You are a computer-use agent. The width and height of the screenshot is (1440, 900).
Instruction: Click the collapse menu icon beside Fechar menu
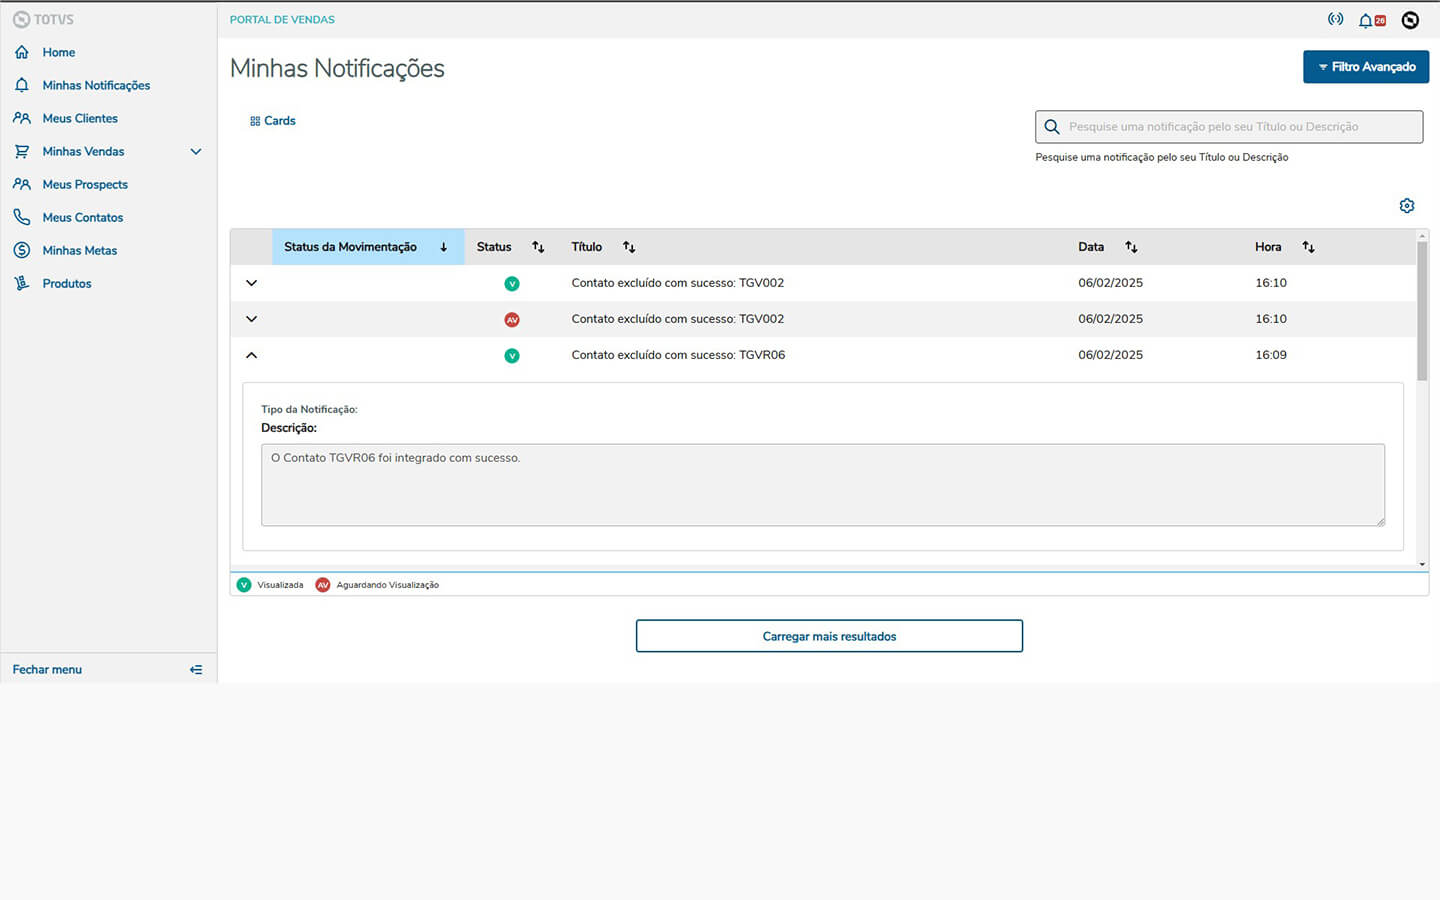tap(196, 670)
